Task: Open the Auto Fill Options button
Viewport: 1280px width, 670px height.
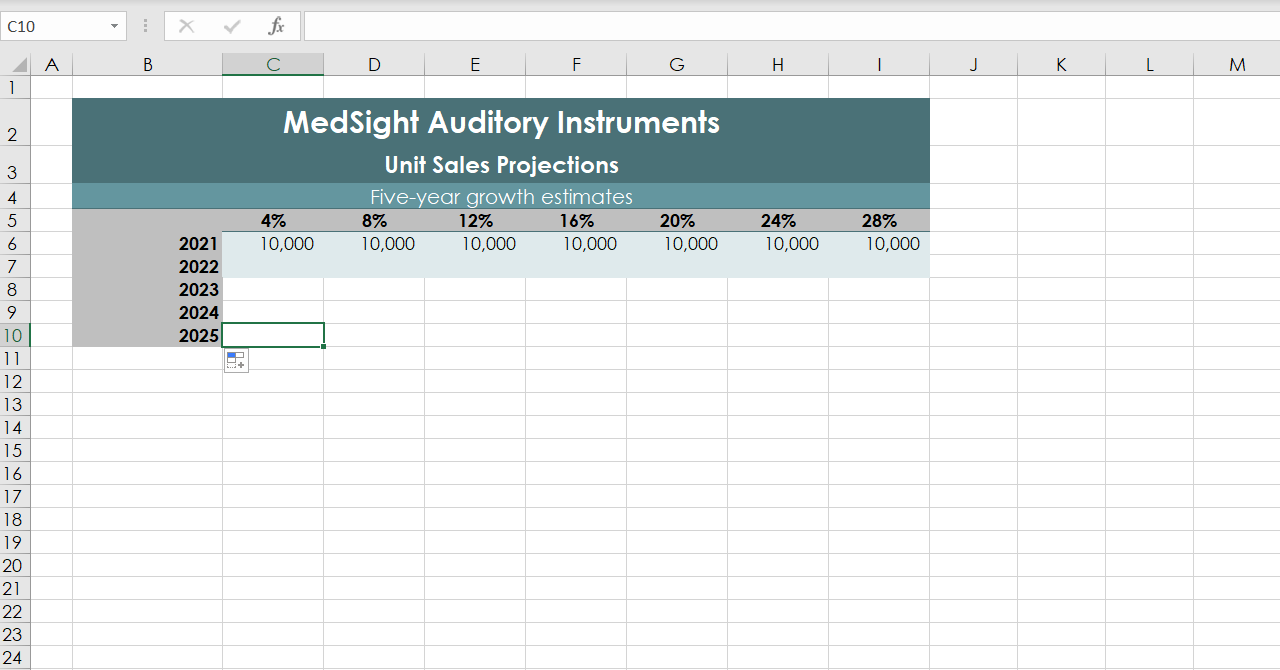Action: [236, 361]
